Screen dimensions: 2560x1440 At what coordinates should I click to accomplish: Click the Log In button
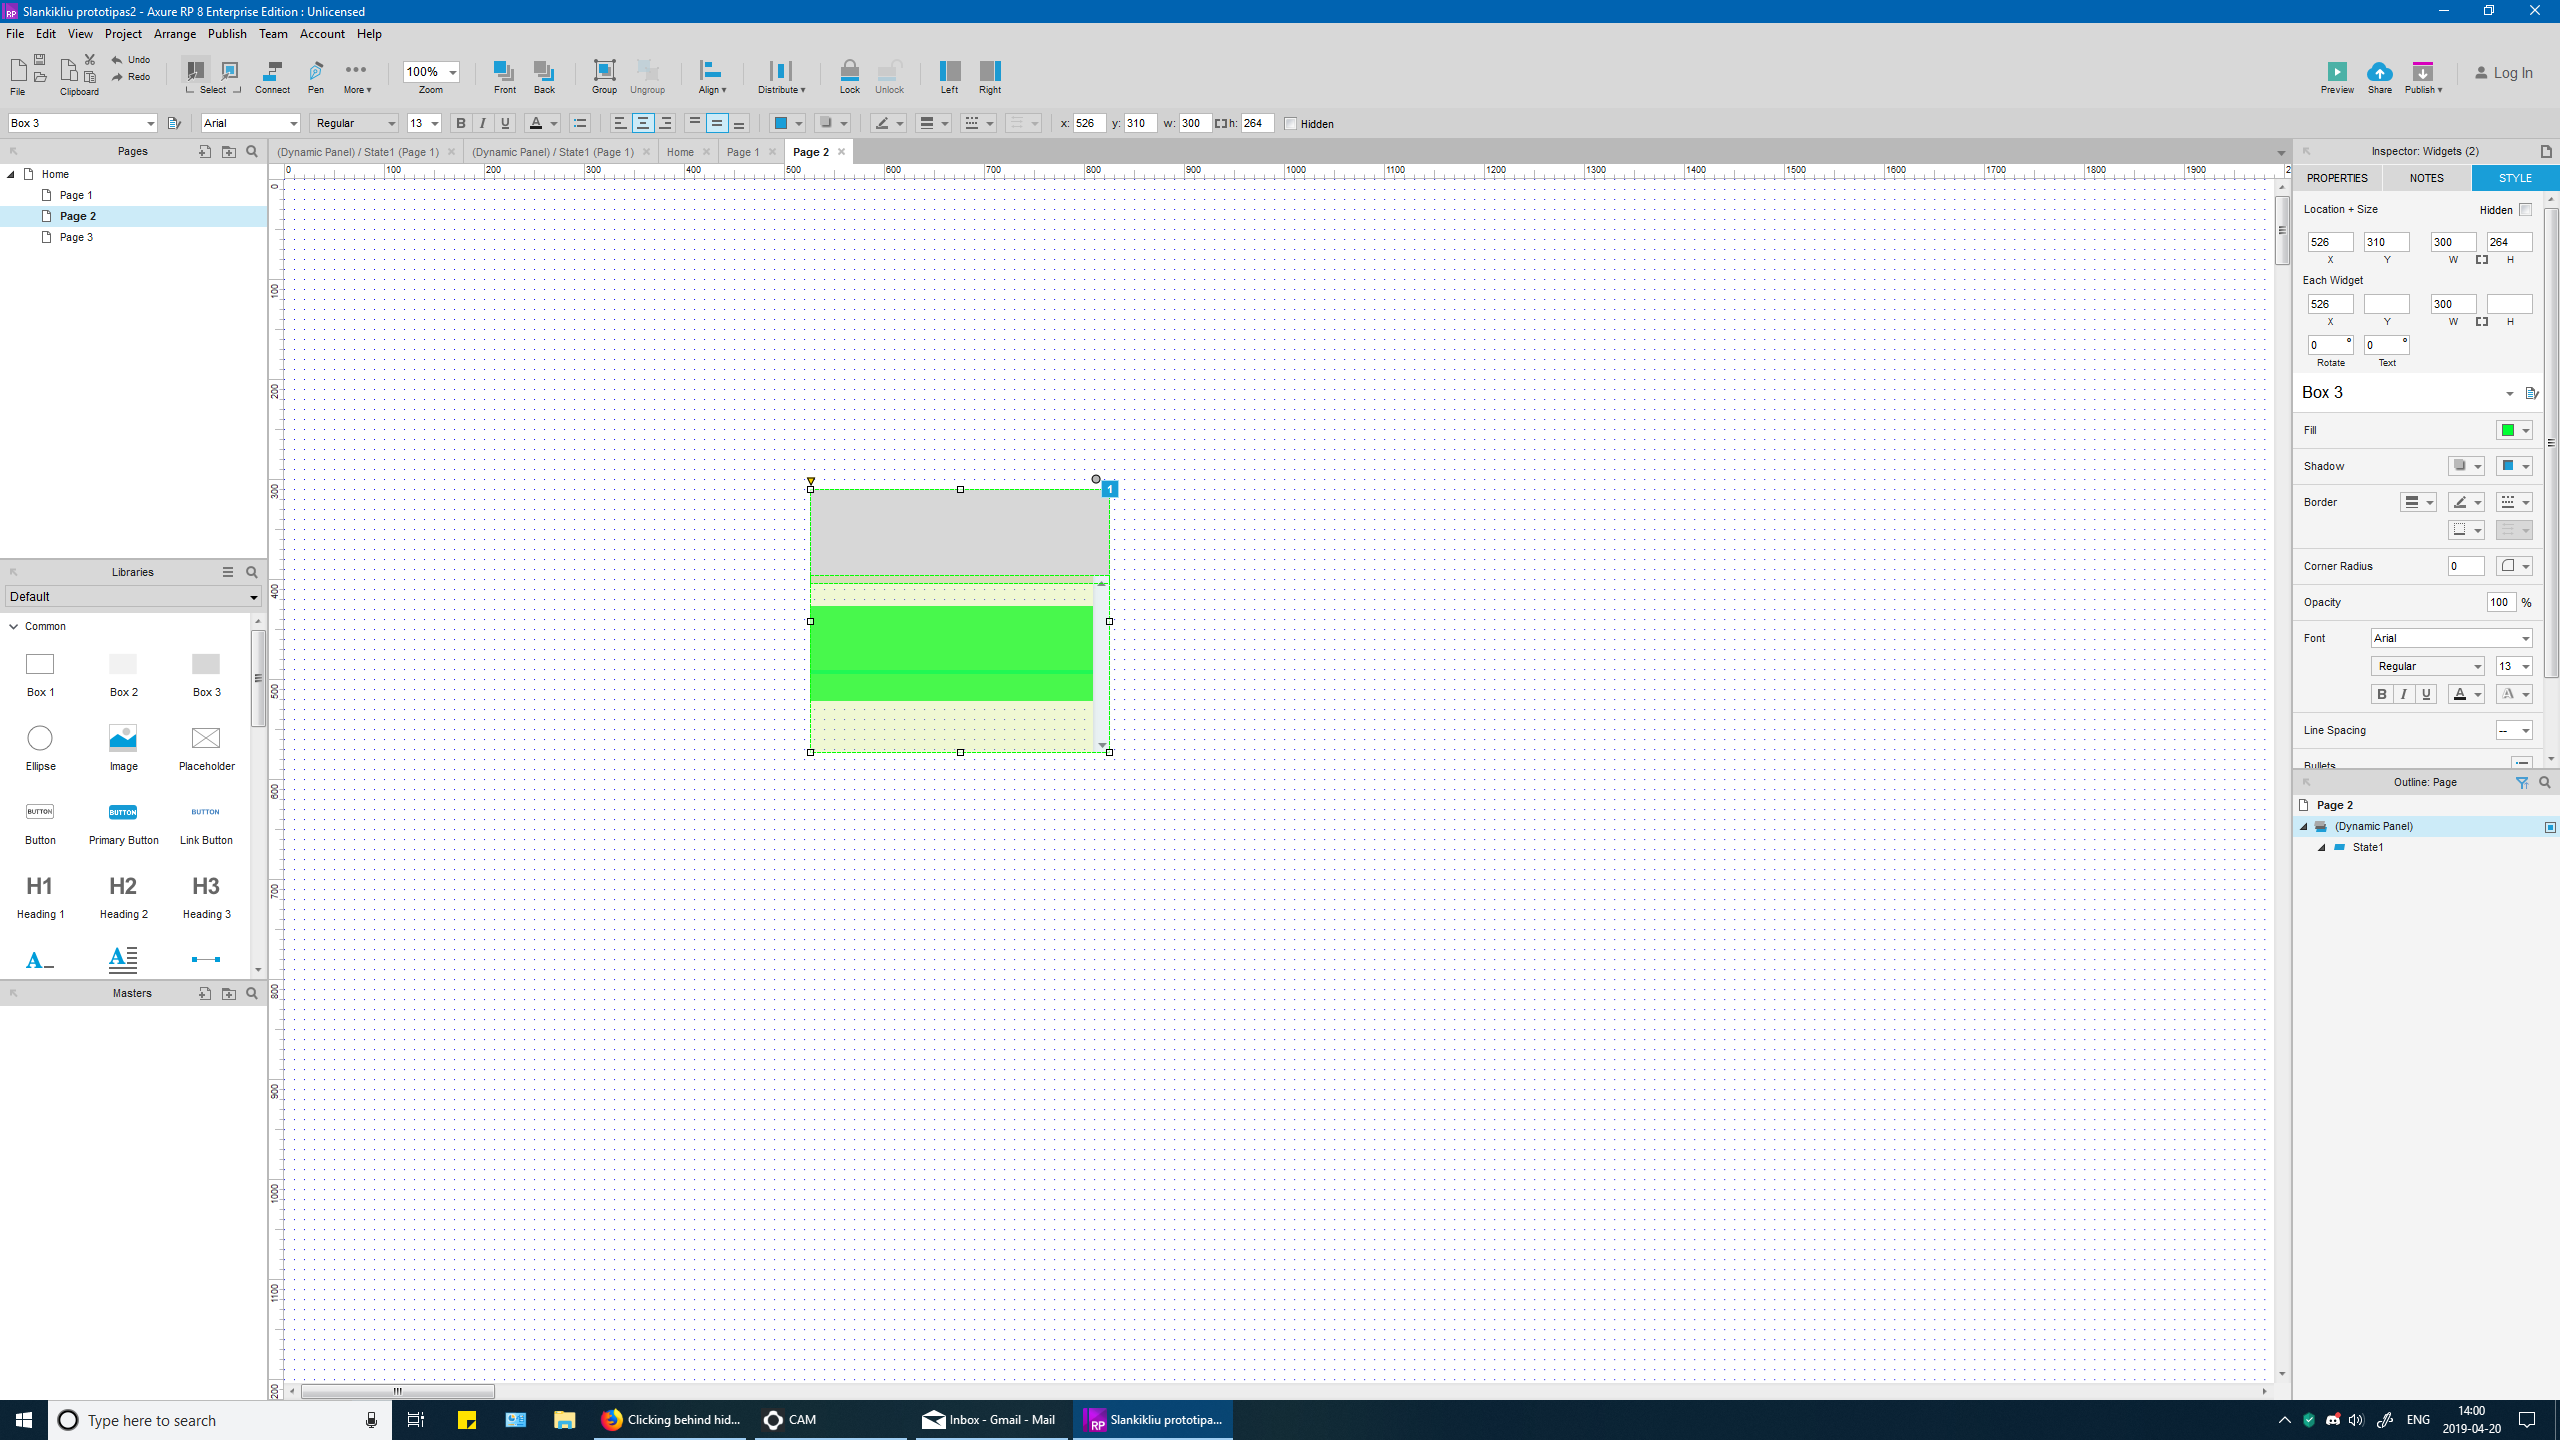(x=2503, y=73)
